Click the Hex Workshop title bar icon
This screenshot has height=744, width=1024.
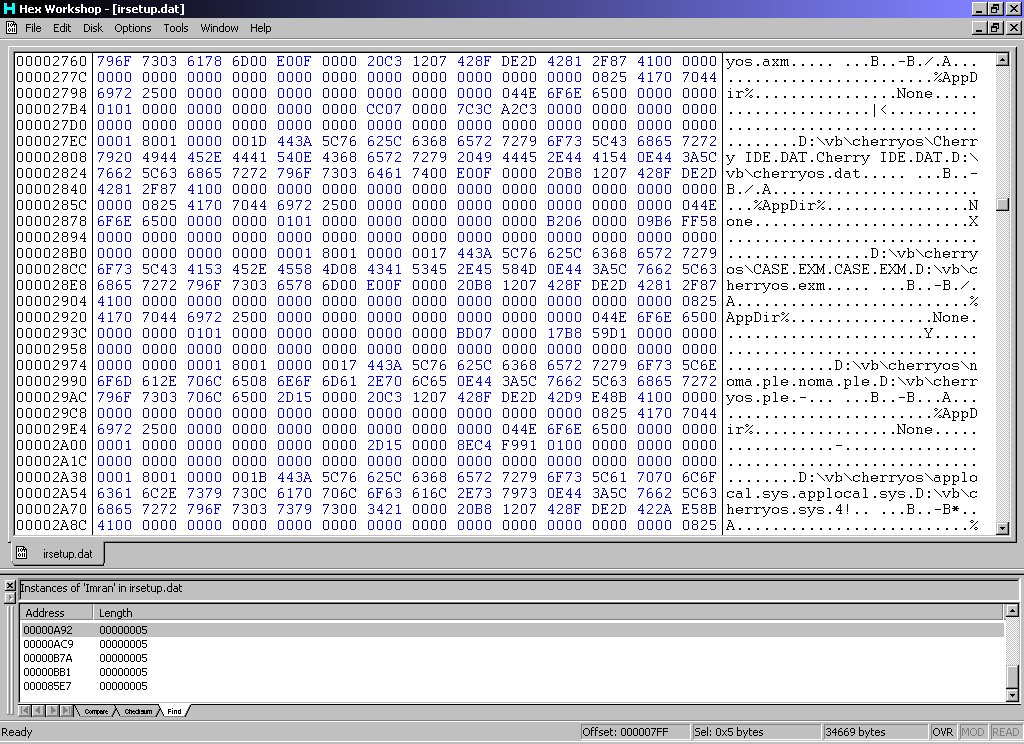coord(9,8)
